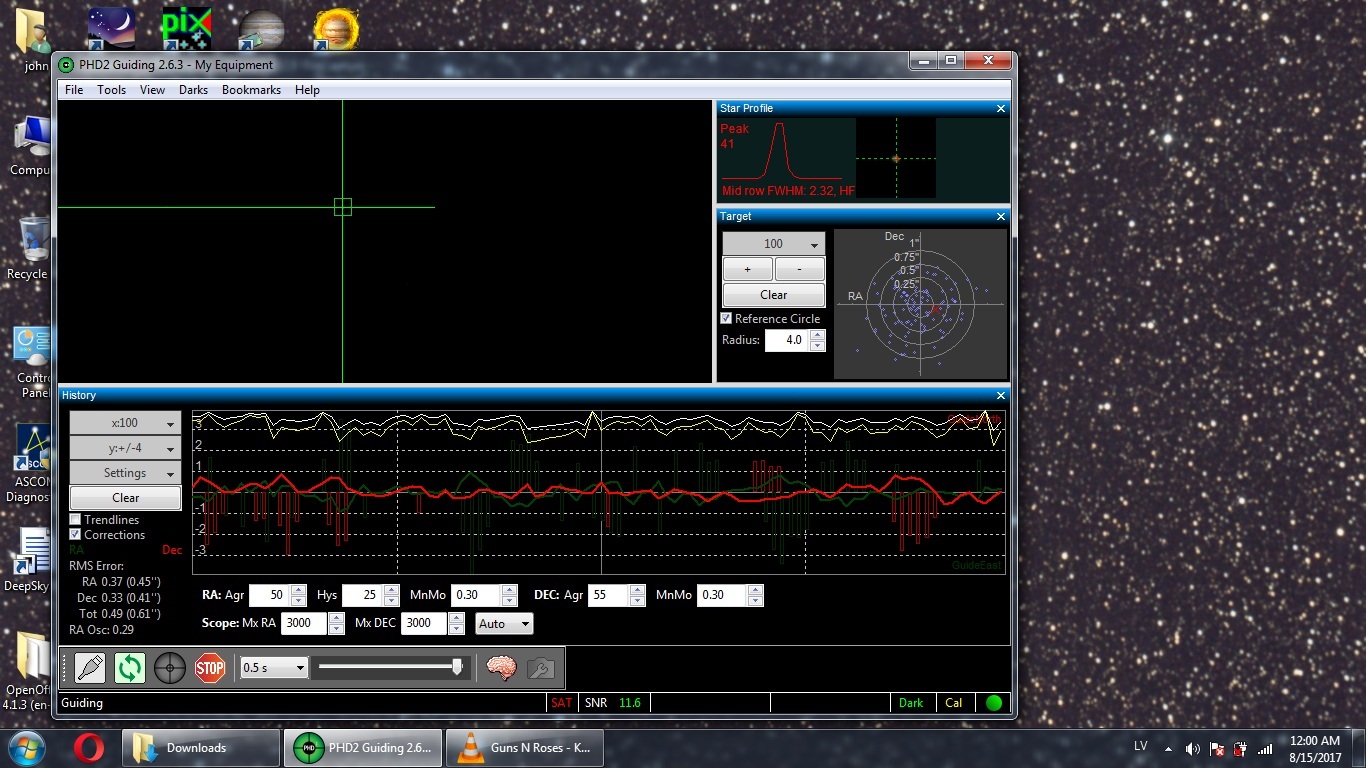This screenshot has height=772, width=1368.
Task: Toggle the Reference Circle checkbox
Action: point(726,318)
